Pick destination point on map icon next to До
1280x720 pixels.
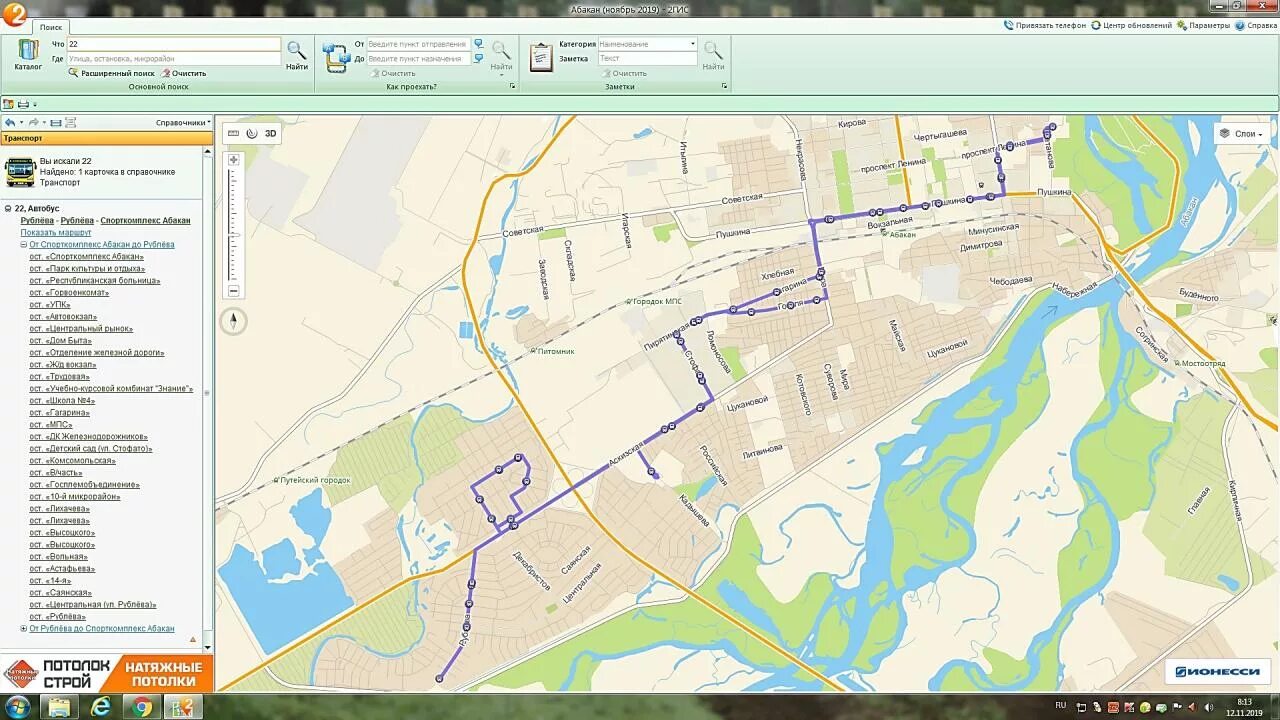click(x=479, y=58)
